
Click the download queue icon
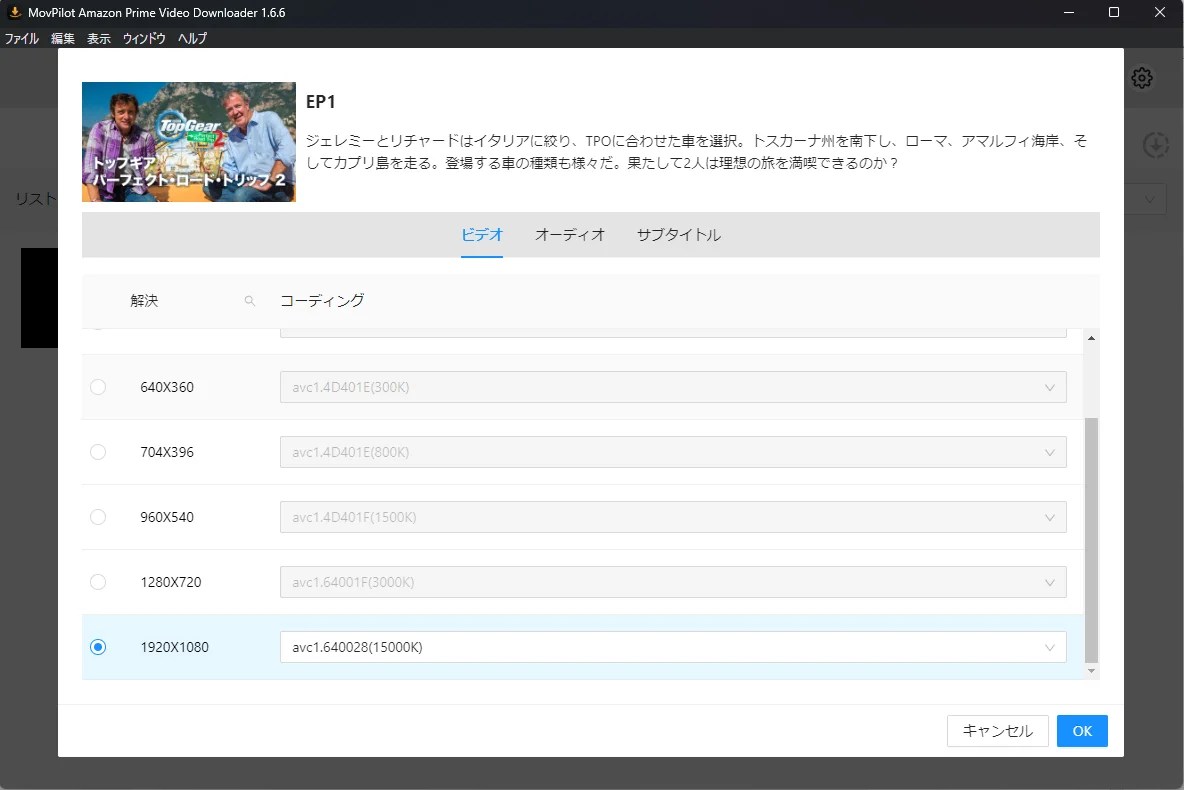tap(1155, 145)
